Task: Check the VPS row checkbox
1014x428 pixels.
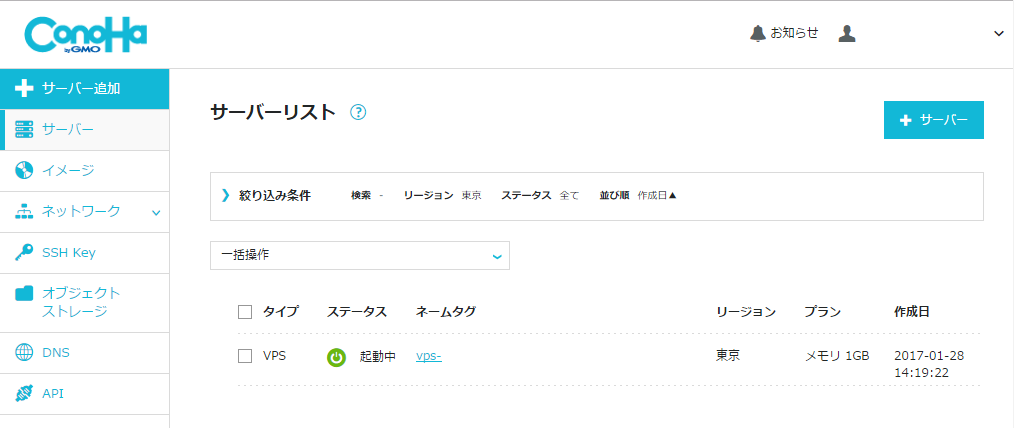Action: tap(245, 356)
